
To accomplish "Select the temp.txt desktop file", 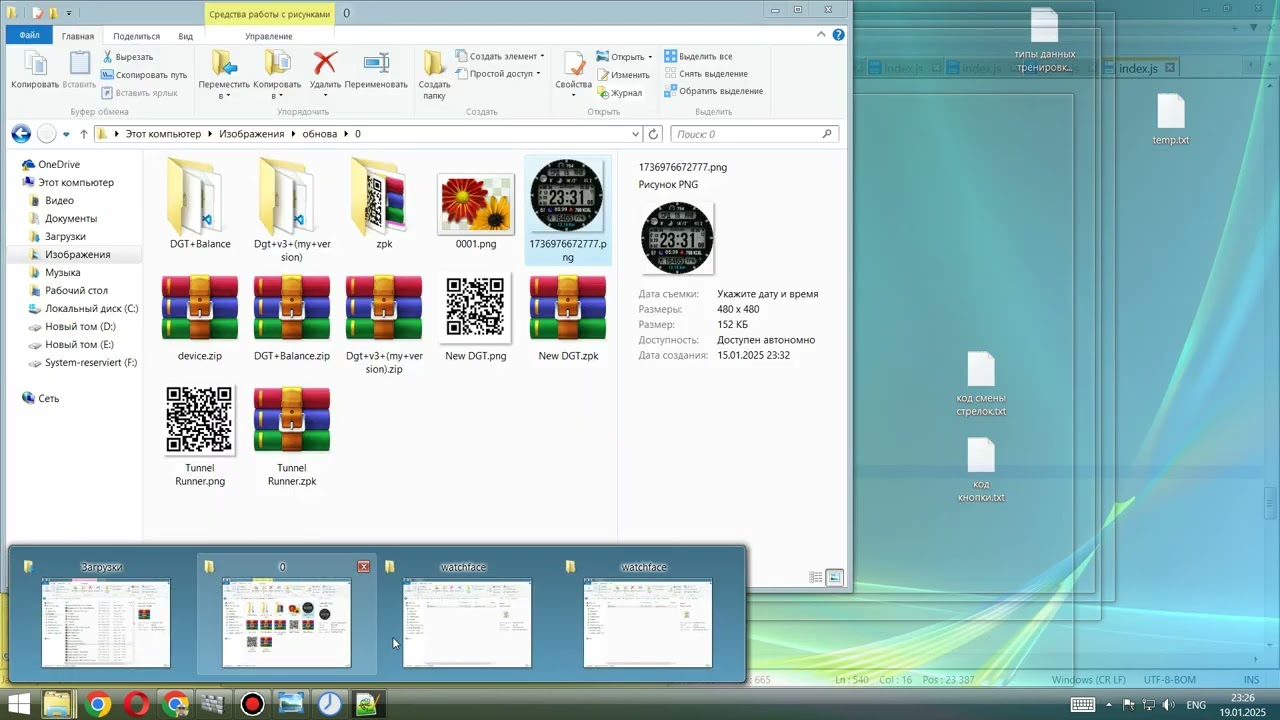I will click(1170, 120).
